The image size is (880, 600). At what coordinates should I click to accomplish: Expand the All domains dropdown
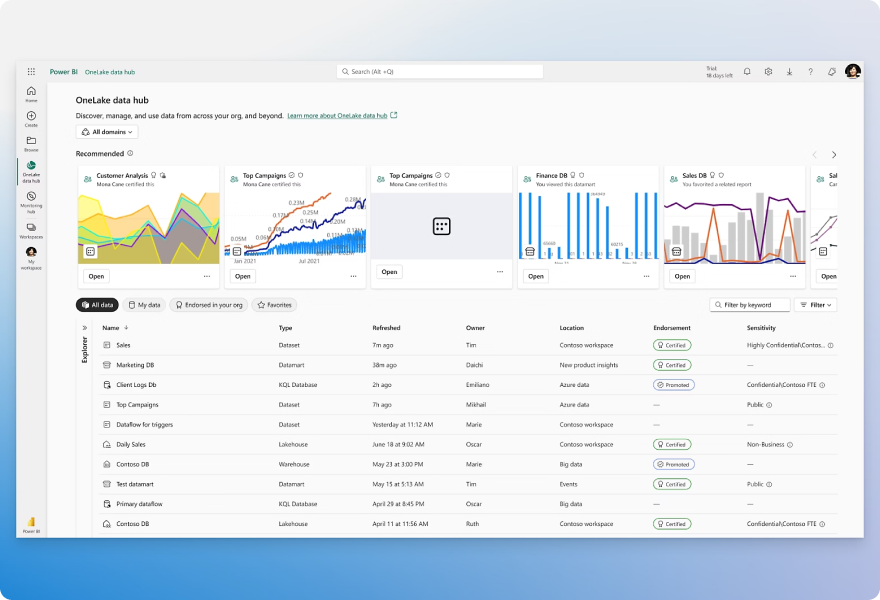coord(107,132)
